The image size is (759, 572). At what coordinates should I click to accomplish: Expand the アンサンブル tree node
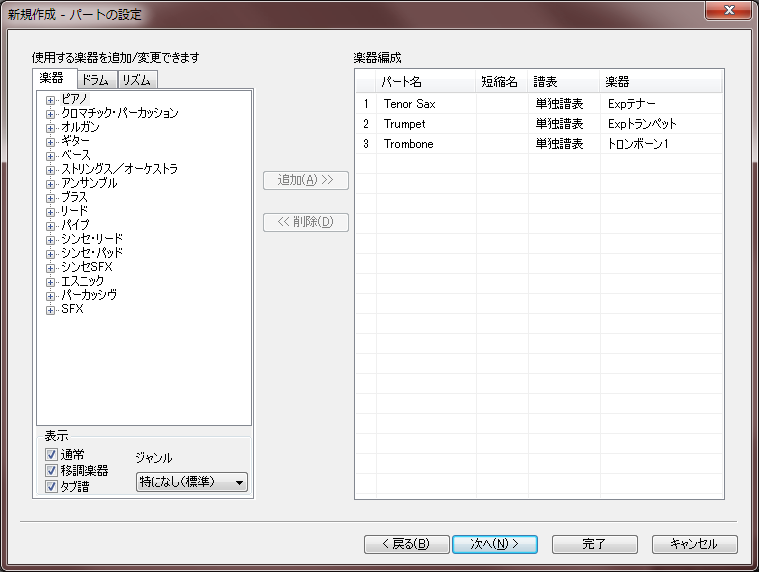pyautogui.click(x=50, y=184)
